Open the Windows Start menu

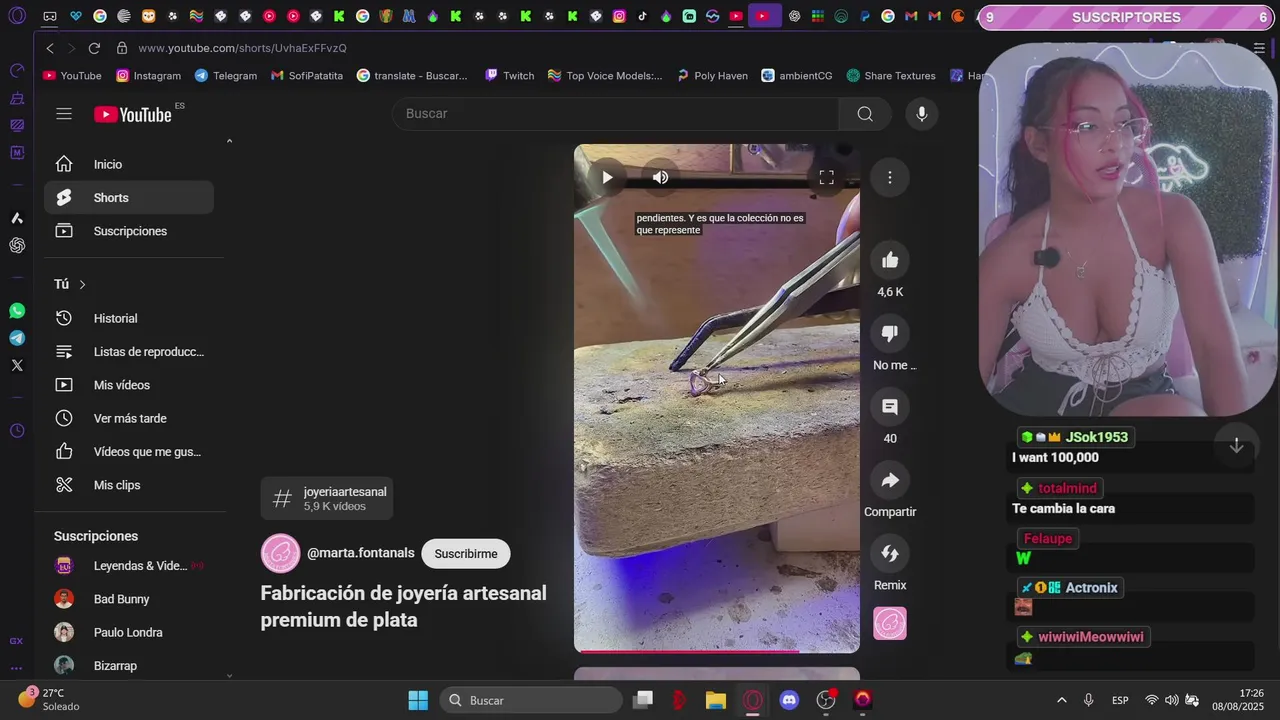418,700
